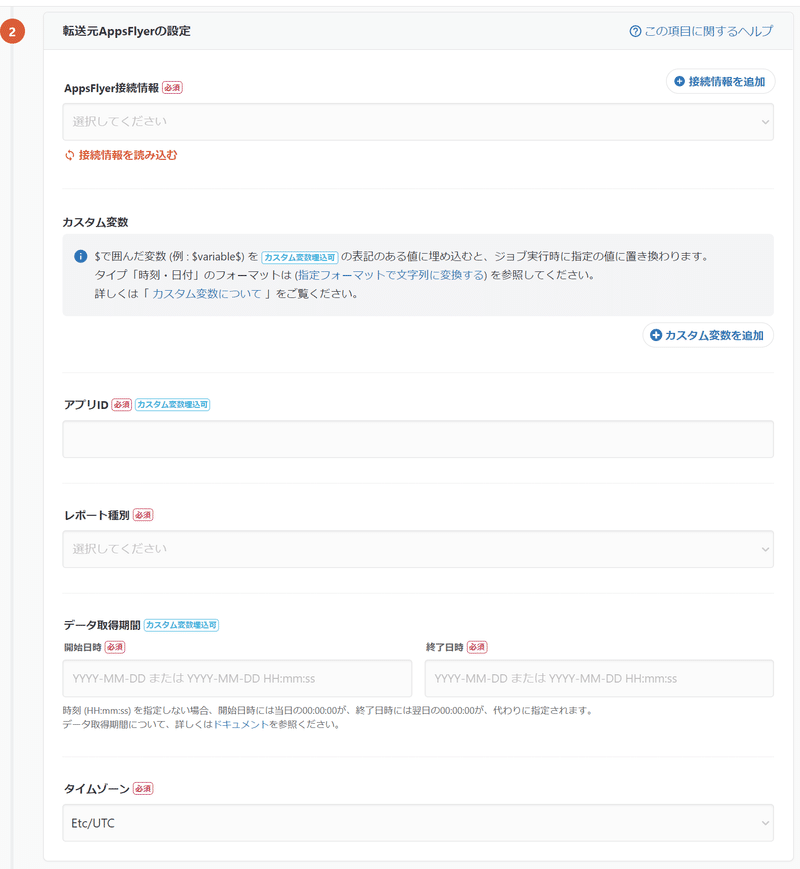Viewport: 800px width, 869px height.
Task: Click 転送元AppsFlyerの設定 heading
Action: point(126,31)
